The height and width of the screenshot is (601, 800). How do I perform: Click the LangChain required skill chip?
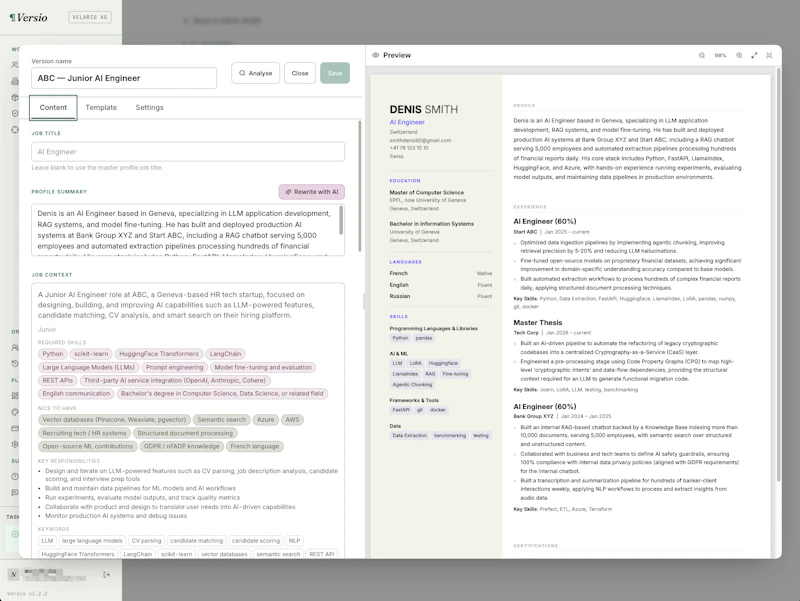(x=225, y=354)
